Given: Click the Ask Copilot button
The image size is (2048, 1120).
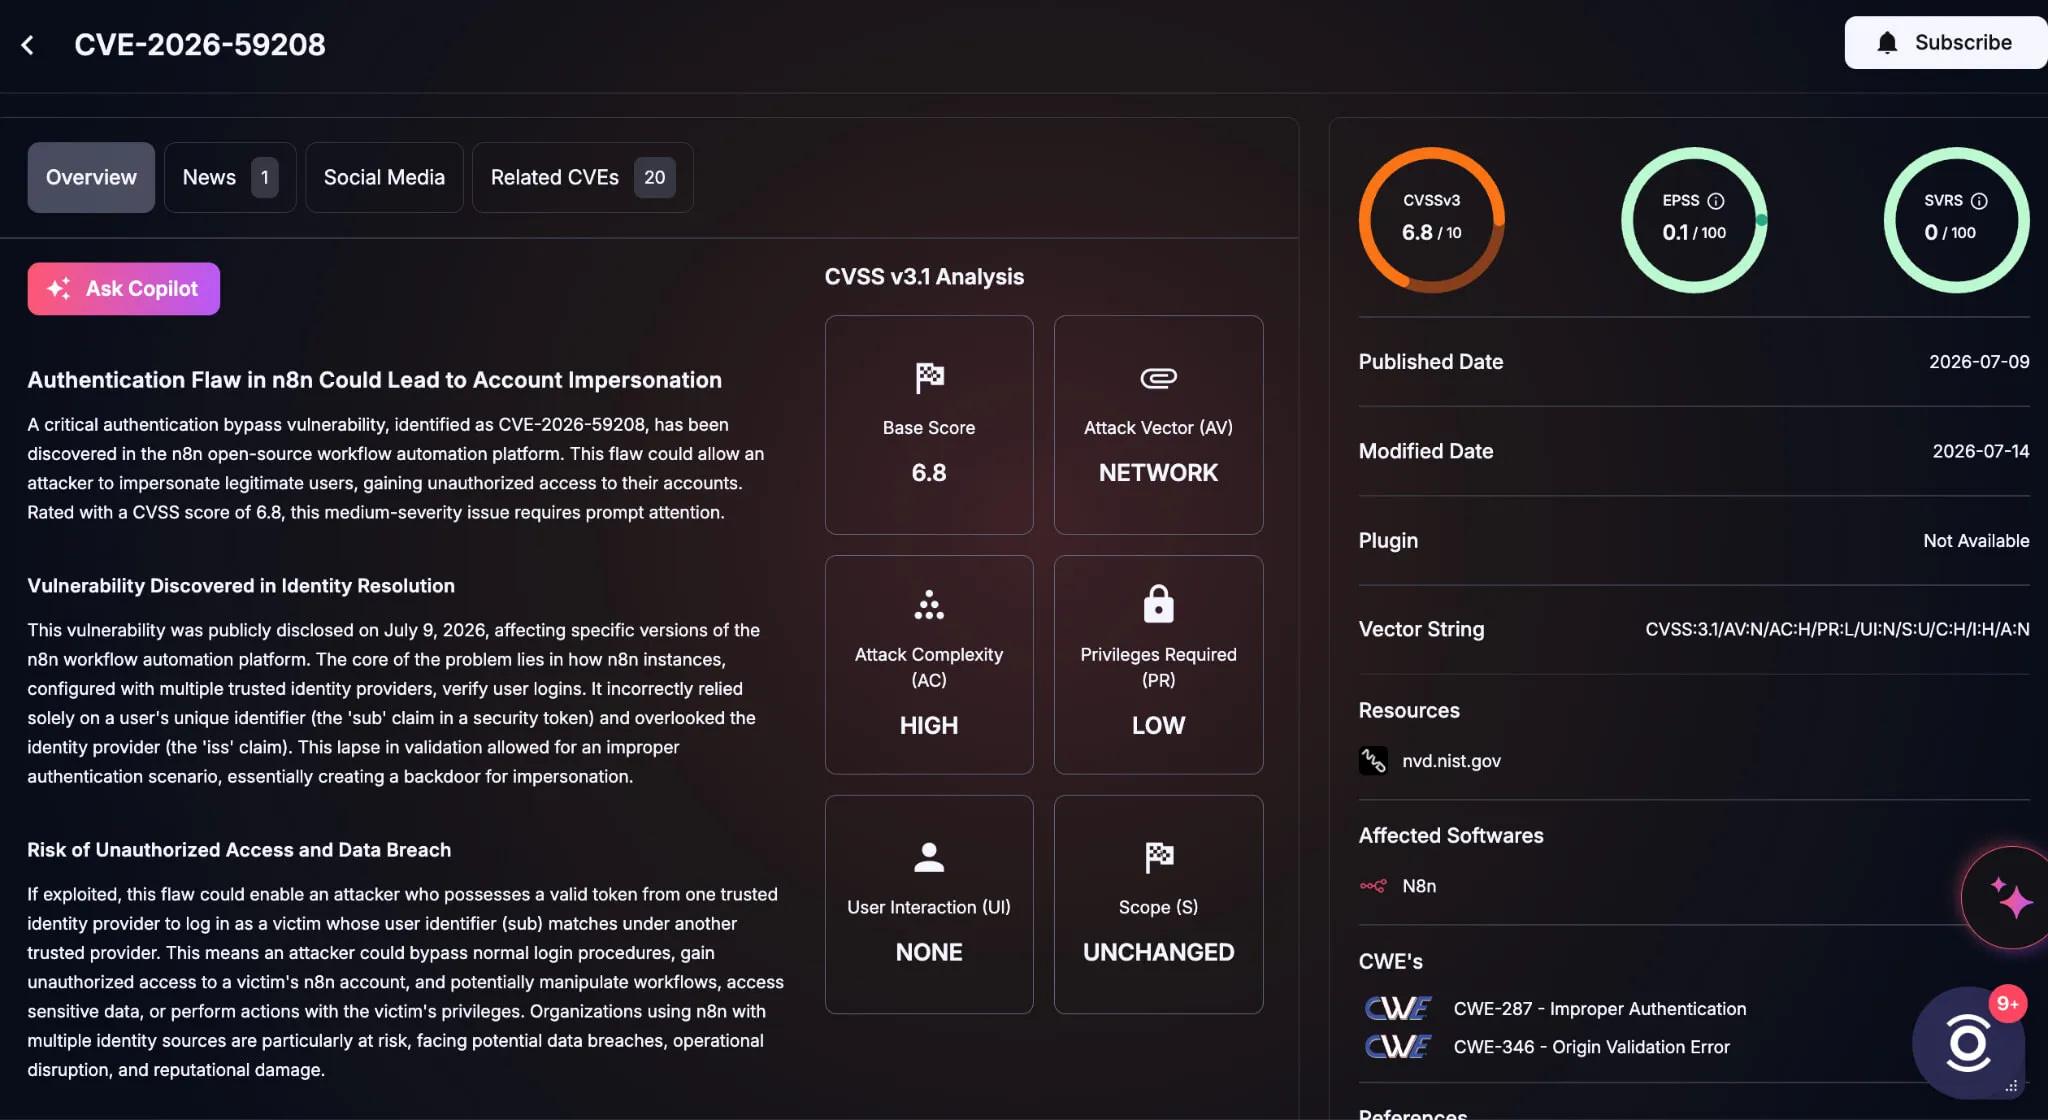Looking at the screenshot, I should (x=124, y=289).
